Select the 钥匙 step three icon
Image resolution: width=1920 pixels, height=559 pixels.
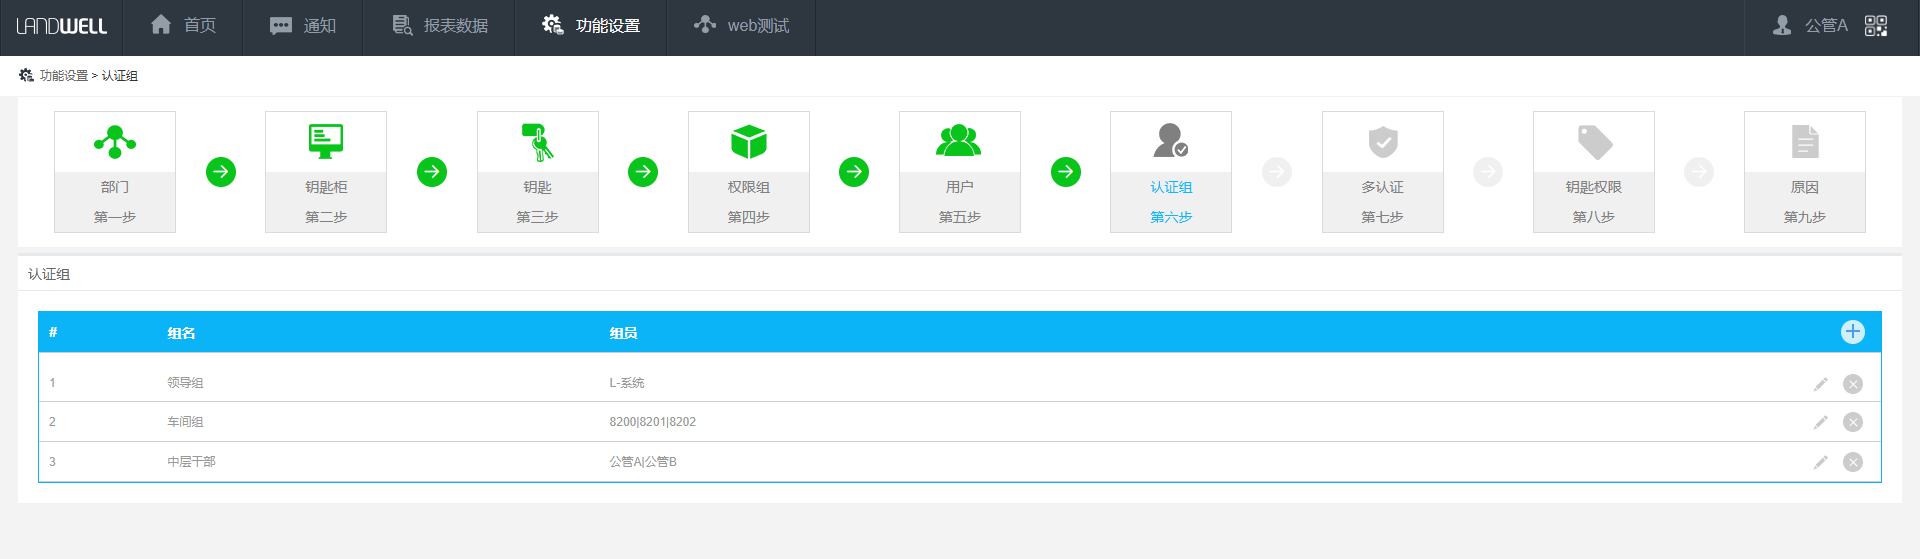537,143
